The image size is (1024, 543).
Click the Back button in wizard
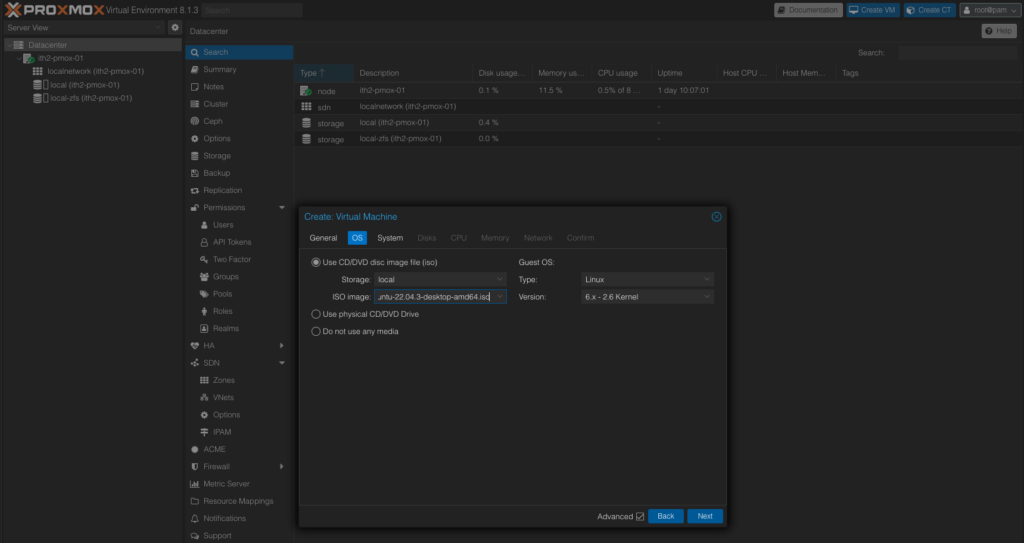point(665,516)
